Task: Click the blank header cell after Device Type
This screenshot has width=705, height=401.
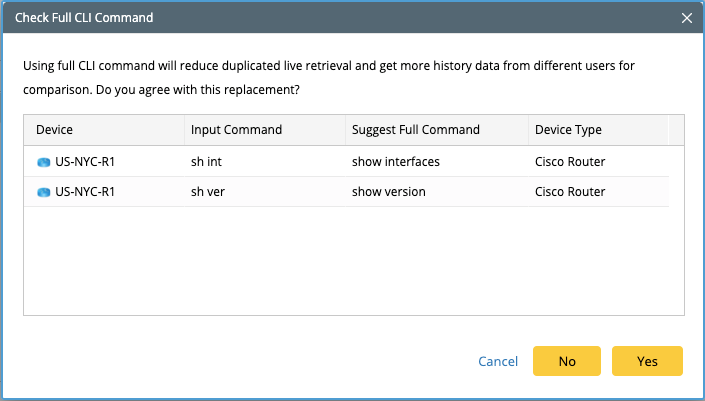Action: pos(676,130)
